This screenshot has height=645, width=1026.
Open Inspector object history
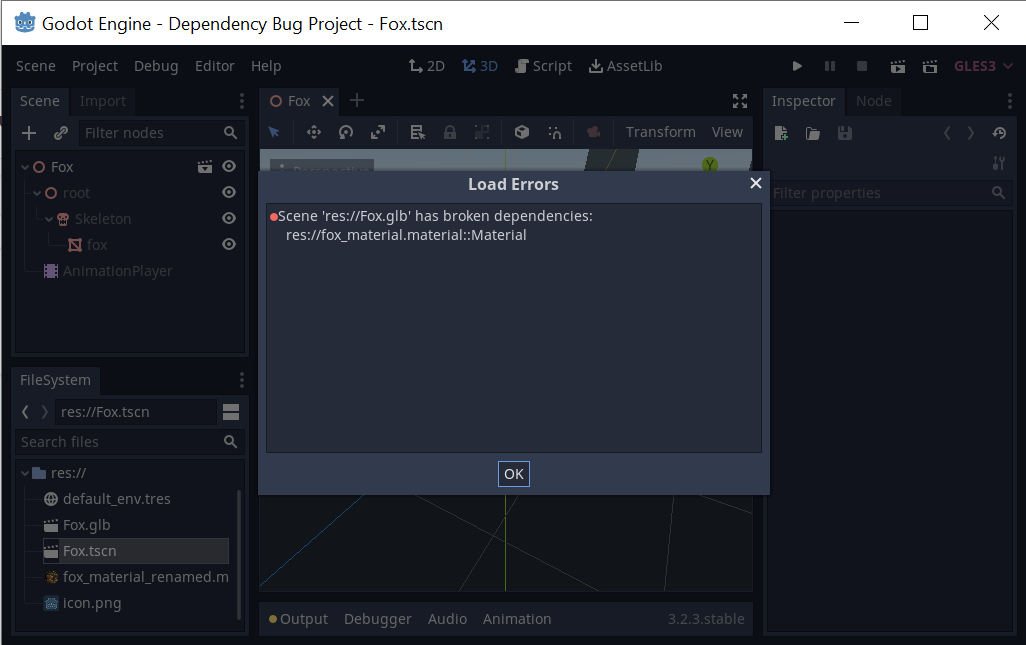click(x=999, y=133)
